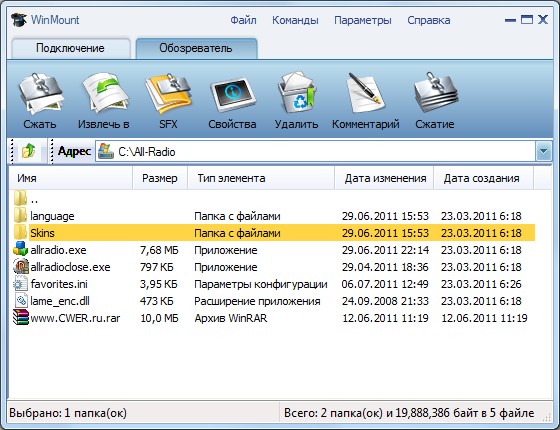Click the Извлечь в extract icon
The image size is (560, 430).
[105, 94]
